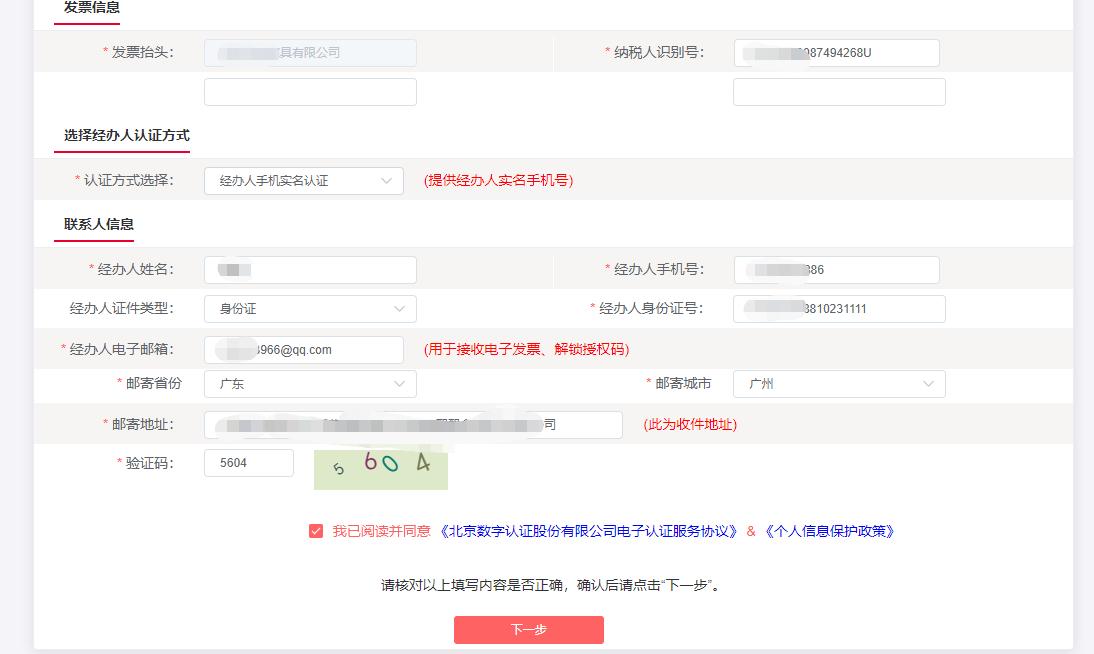Screen dimensions: 1094x654
Task: Open the 经办人证件类型 dropdown showing 身份证
Action: [309, 309]
